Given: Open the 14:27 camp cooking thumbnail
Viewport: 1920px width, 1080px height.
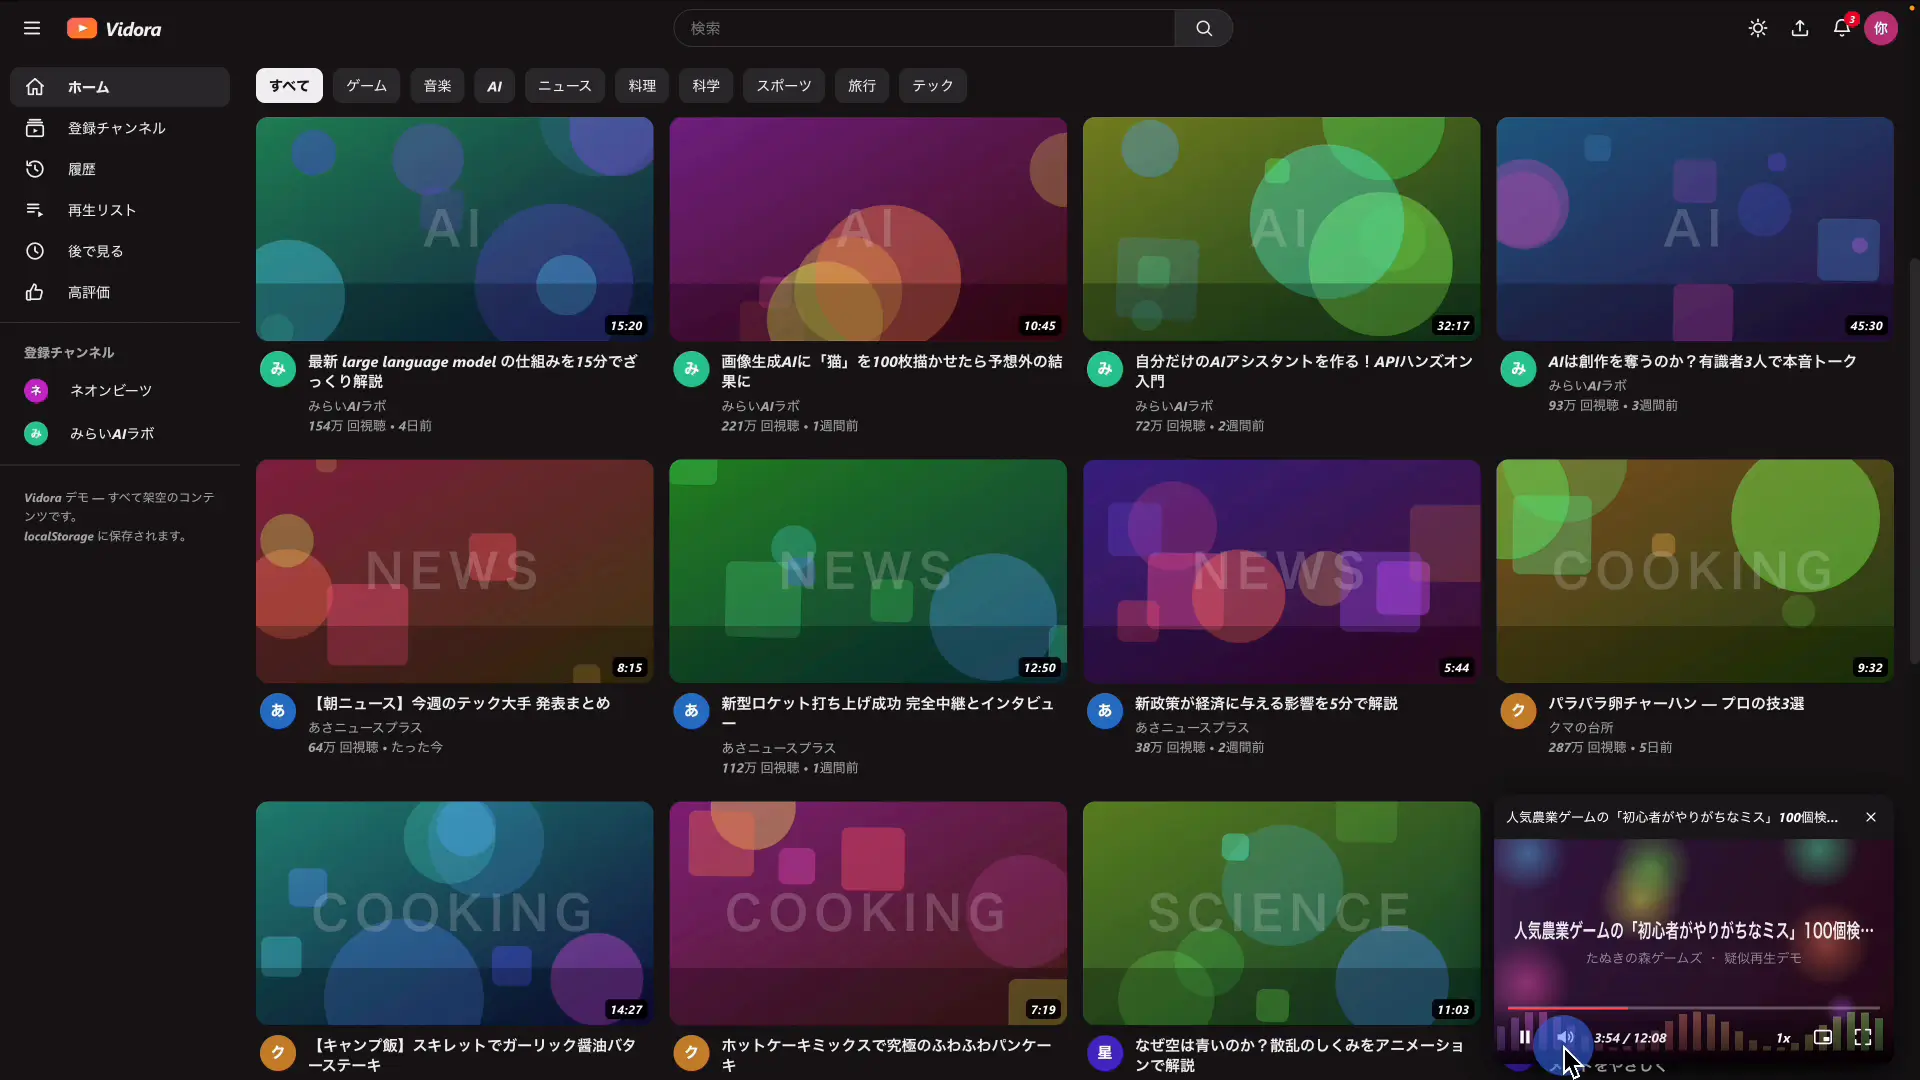Looking at the screenshot, I should pos(455,913).
